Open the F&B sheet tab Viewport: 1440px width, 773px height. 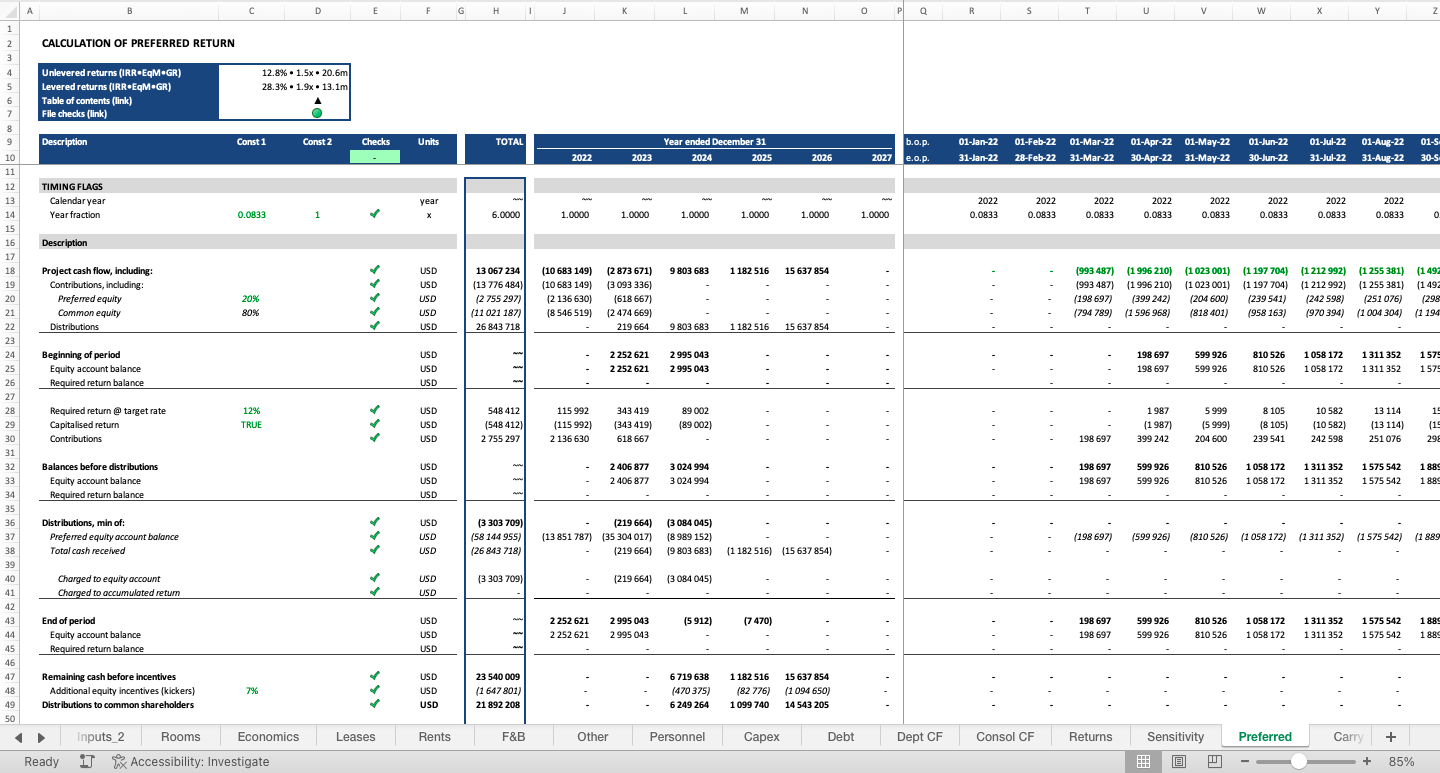tap(513, 737)
